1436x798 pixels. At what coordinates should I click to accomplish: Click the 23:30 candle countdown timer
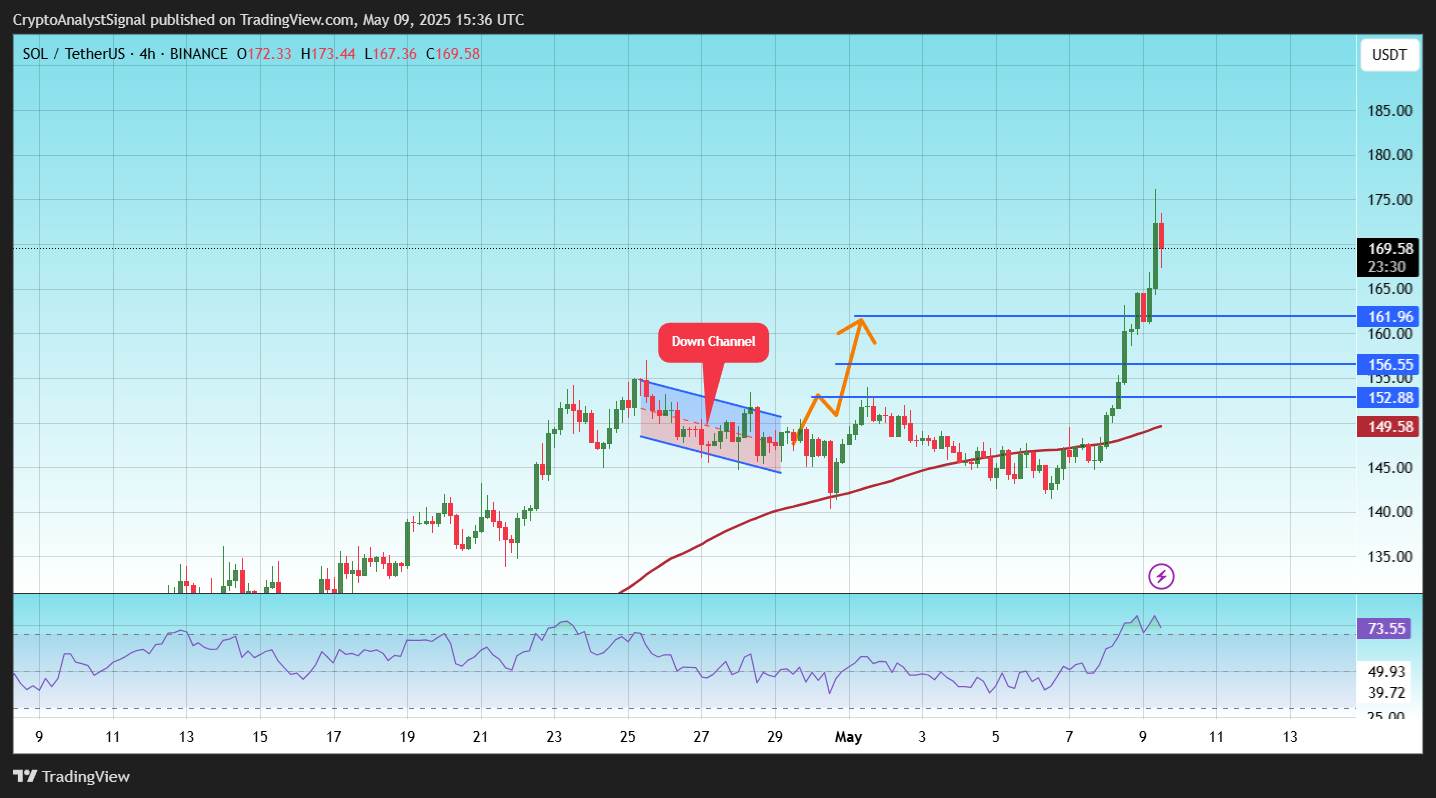(x=1389, y=266)
